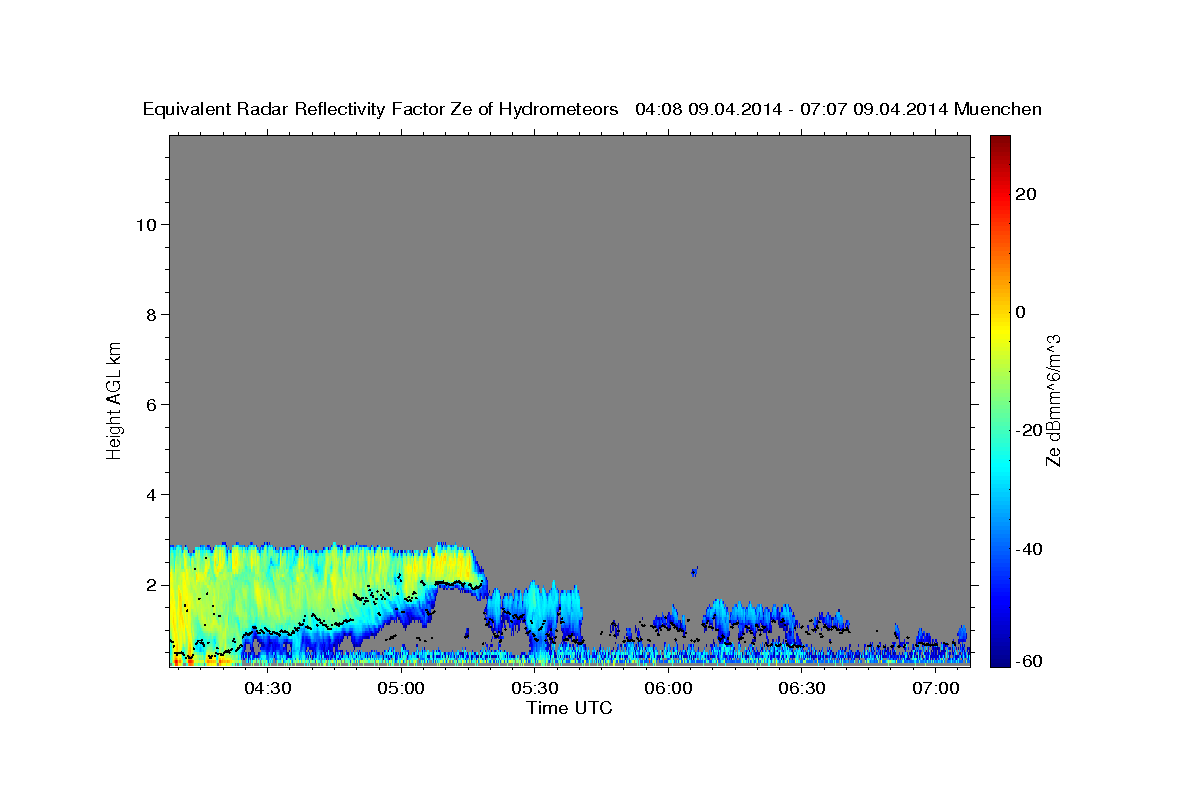Click the height tick label '8'

pos(152,315)
